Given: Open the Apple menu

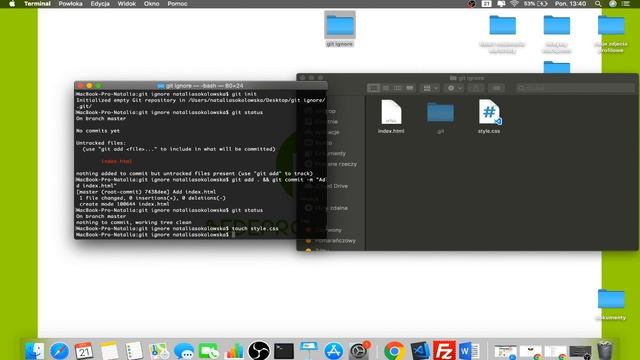Looking at the screenshot, I should click(x=12, y=4).
